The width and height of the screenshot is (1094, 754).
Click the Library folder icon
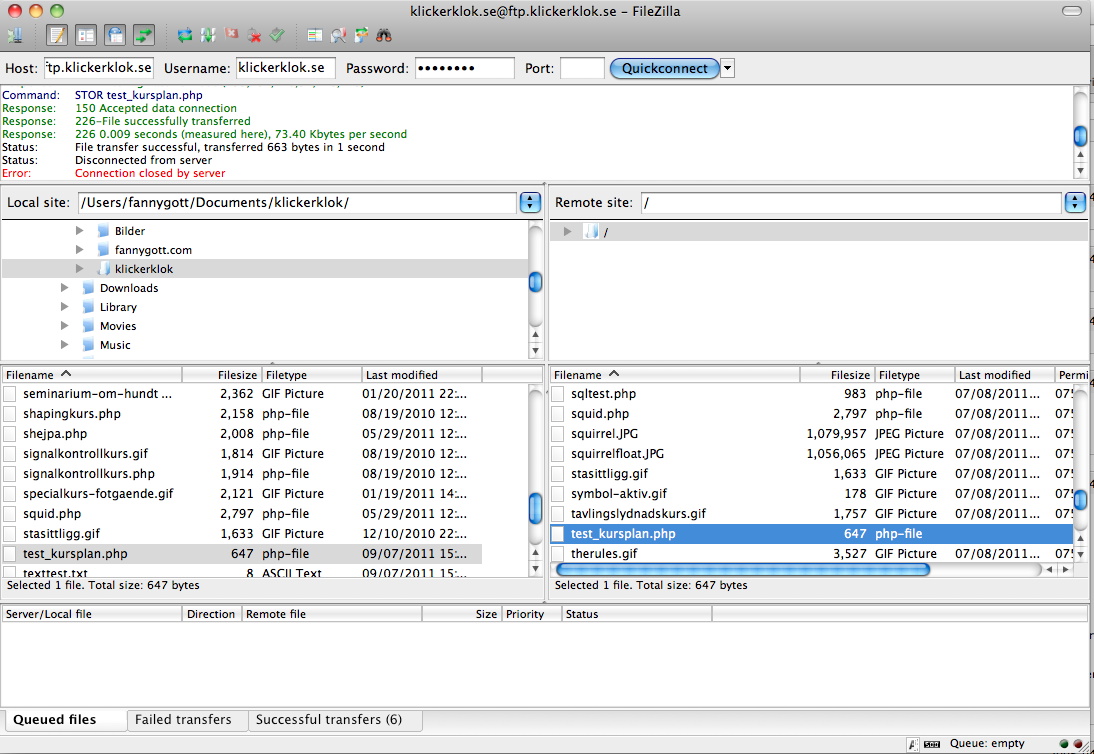click(88, 307)
